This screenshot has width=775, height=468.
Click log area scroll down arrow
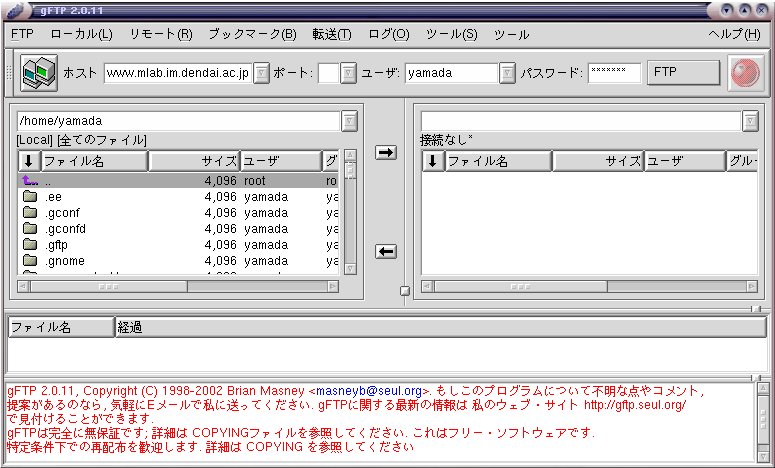click(763, 457)
